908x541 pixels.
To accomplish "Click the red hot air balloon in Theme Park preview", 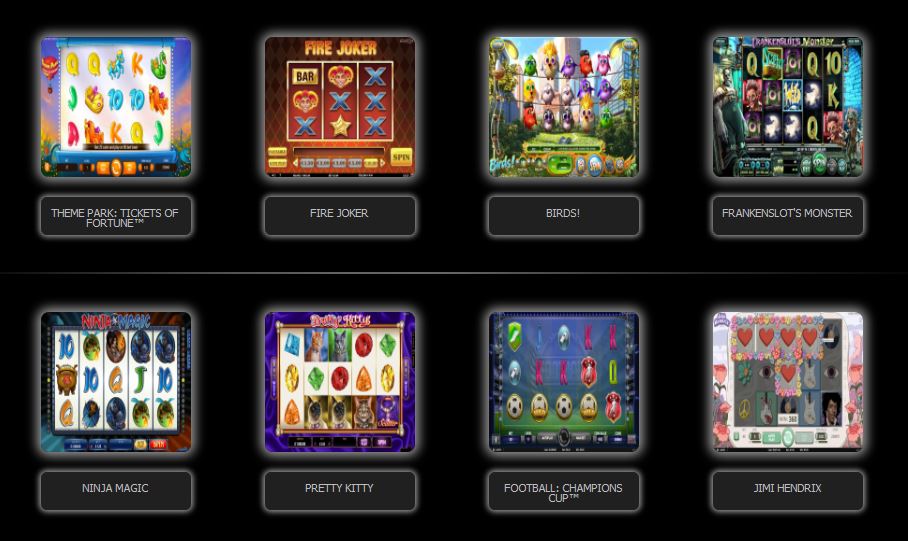I will point(50,71).
